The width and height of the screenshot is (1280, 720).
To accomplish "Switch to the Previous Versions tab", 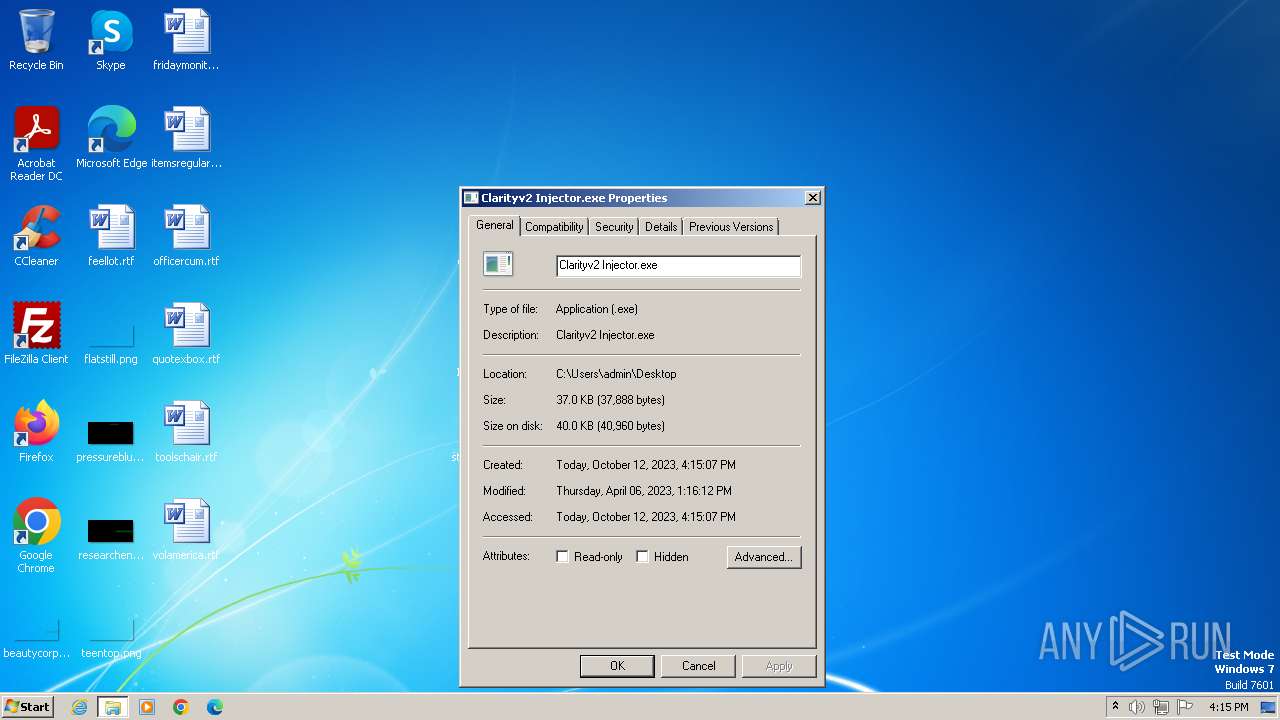I will point(731,227).
